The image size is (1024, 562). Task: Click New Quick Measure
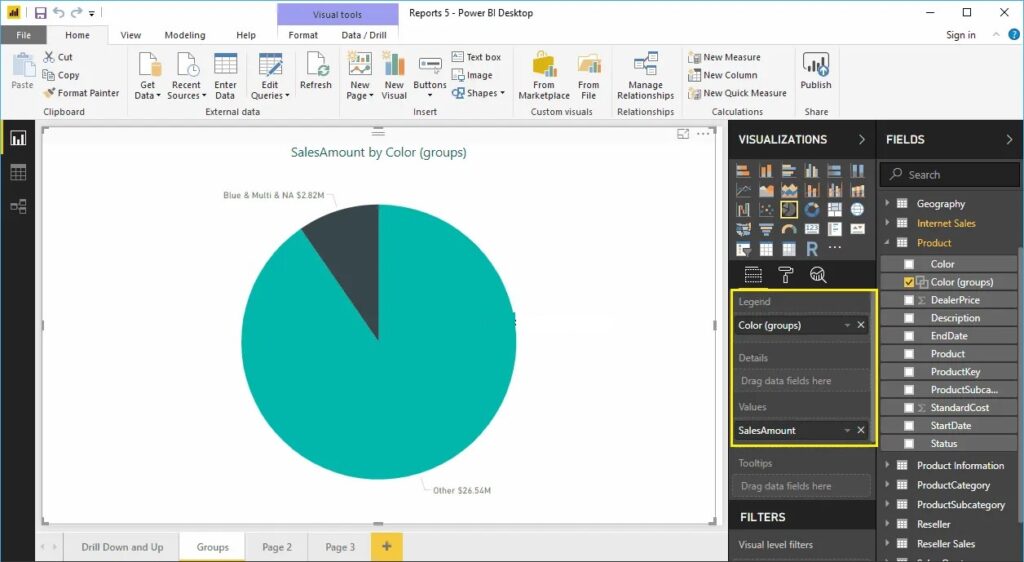coord(737,93)
